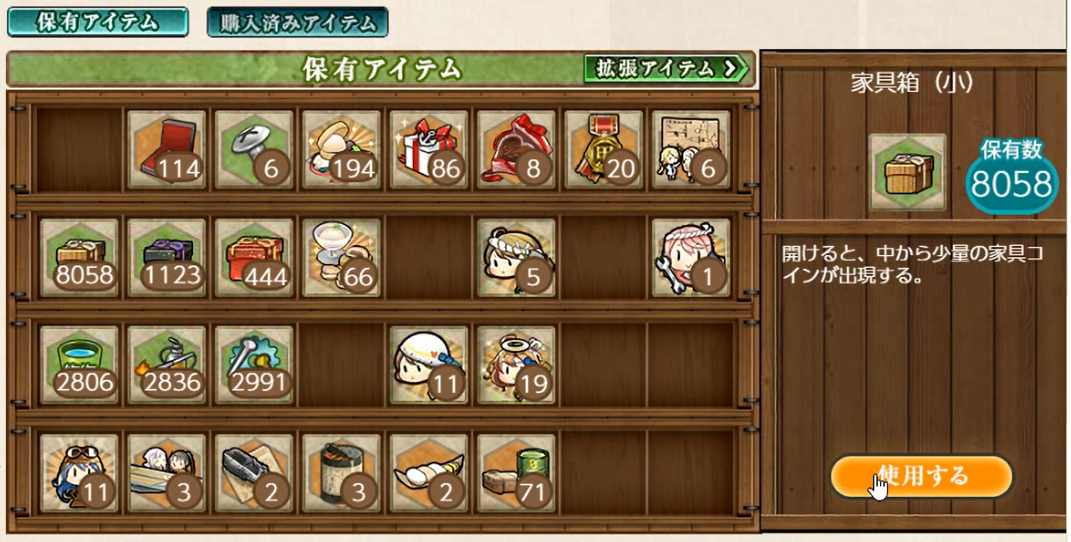The height and width of the screenshot is (542, 1071).
Task: Select the pilot goggles fairy showing 11
Action: pyautogui.click(x=79, y=473)
